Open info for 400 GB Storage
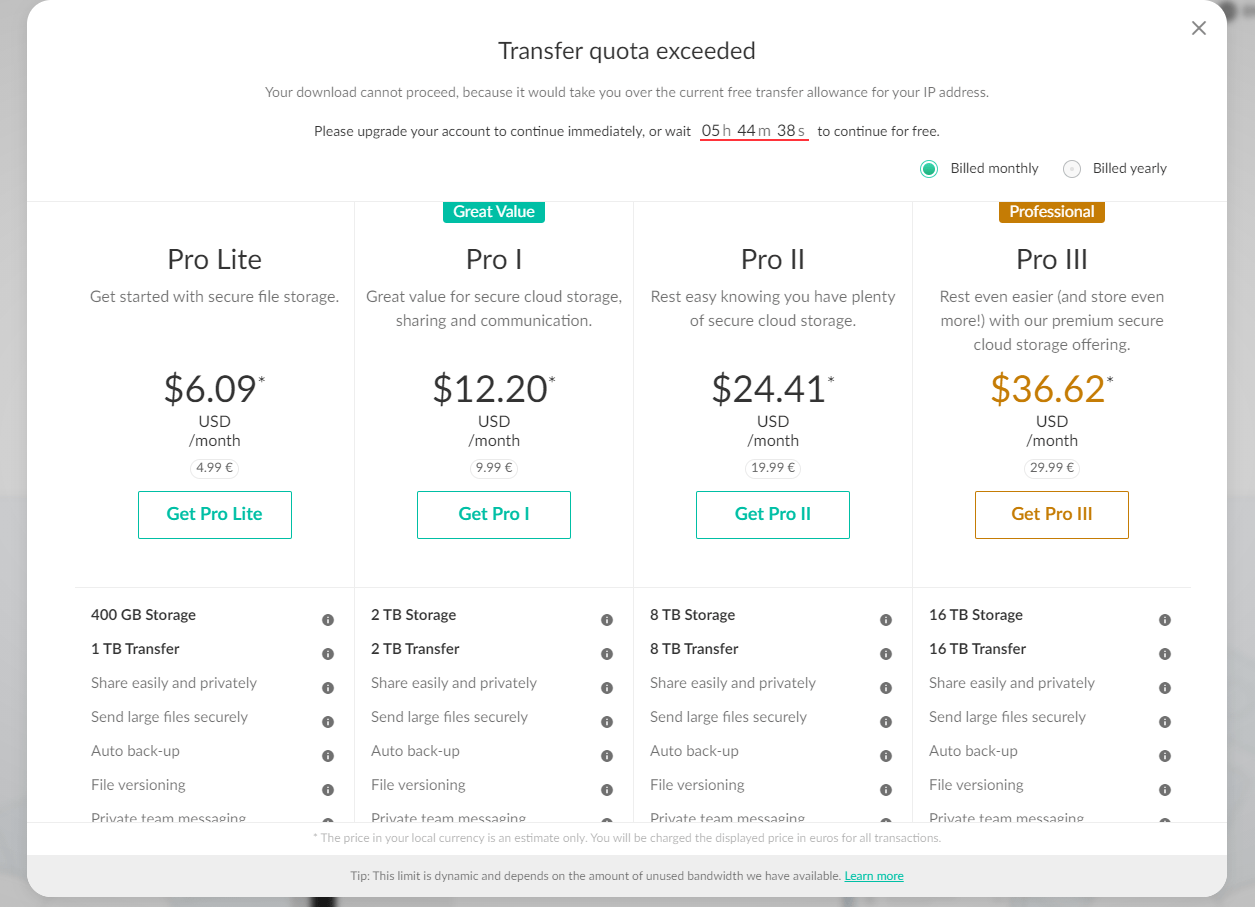 [x=327, y=619]
